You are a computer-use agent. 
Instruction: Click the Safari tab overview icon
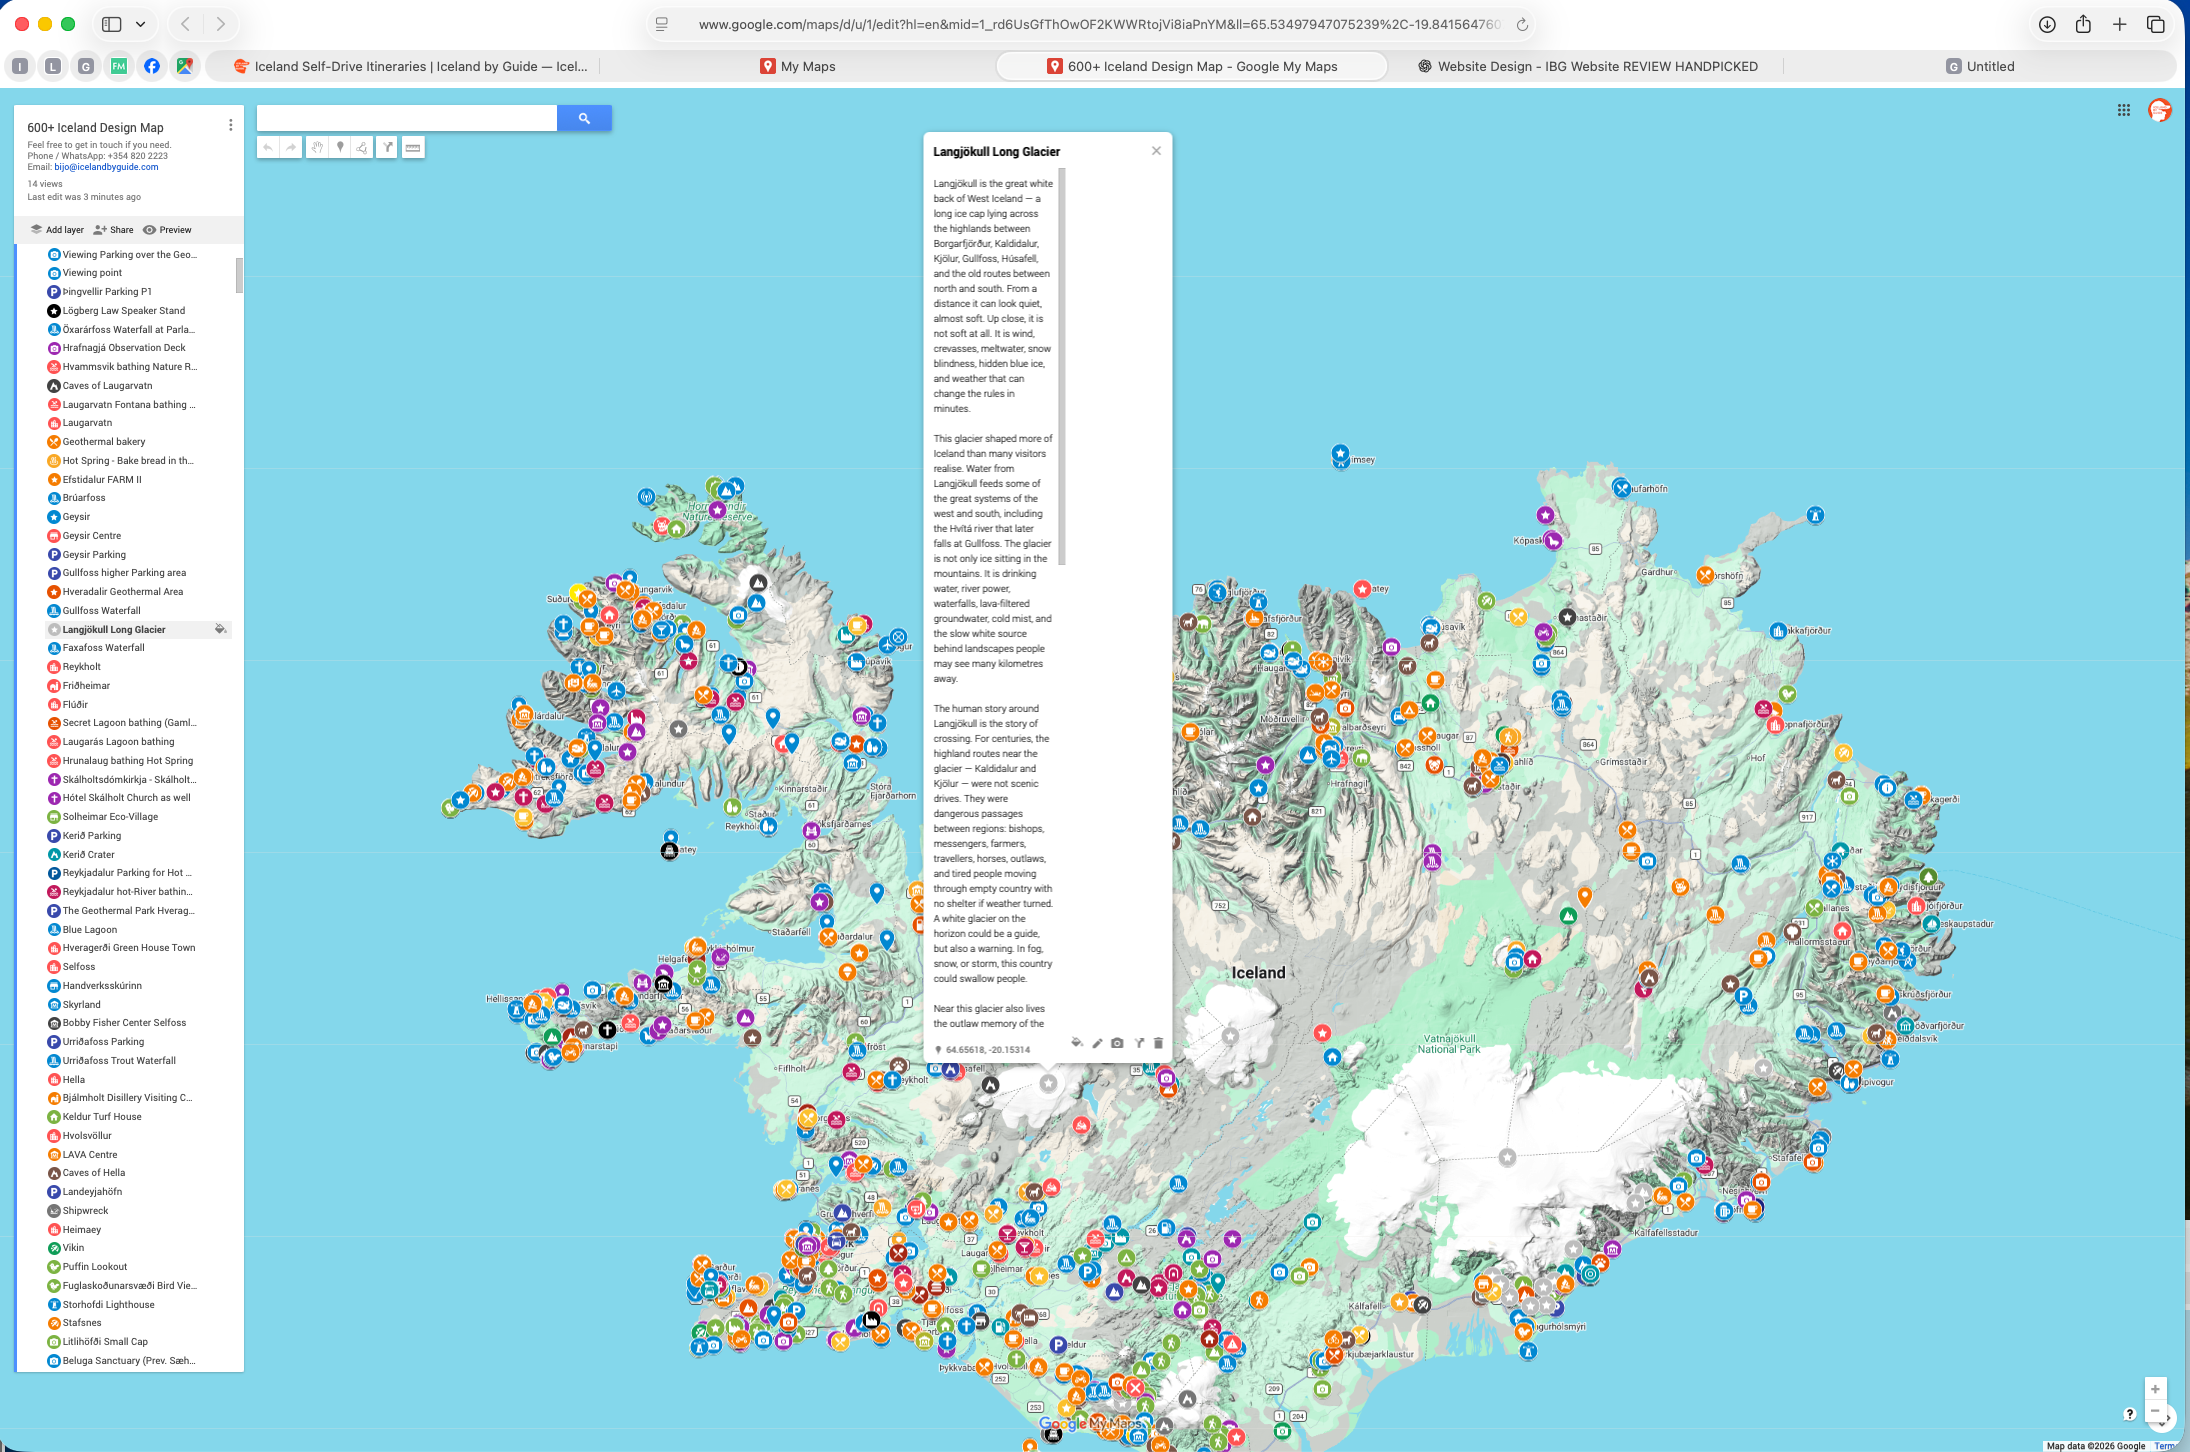click(2156, 24)
